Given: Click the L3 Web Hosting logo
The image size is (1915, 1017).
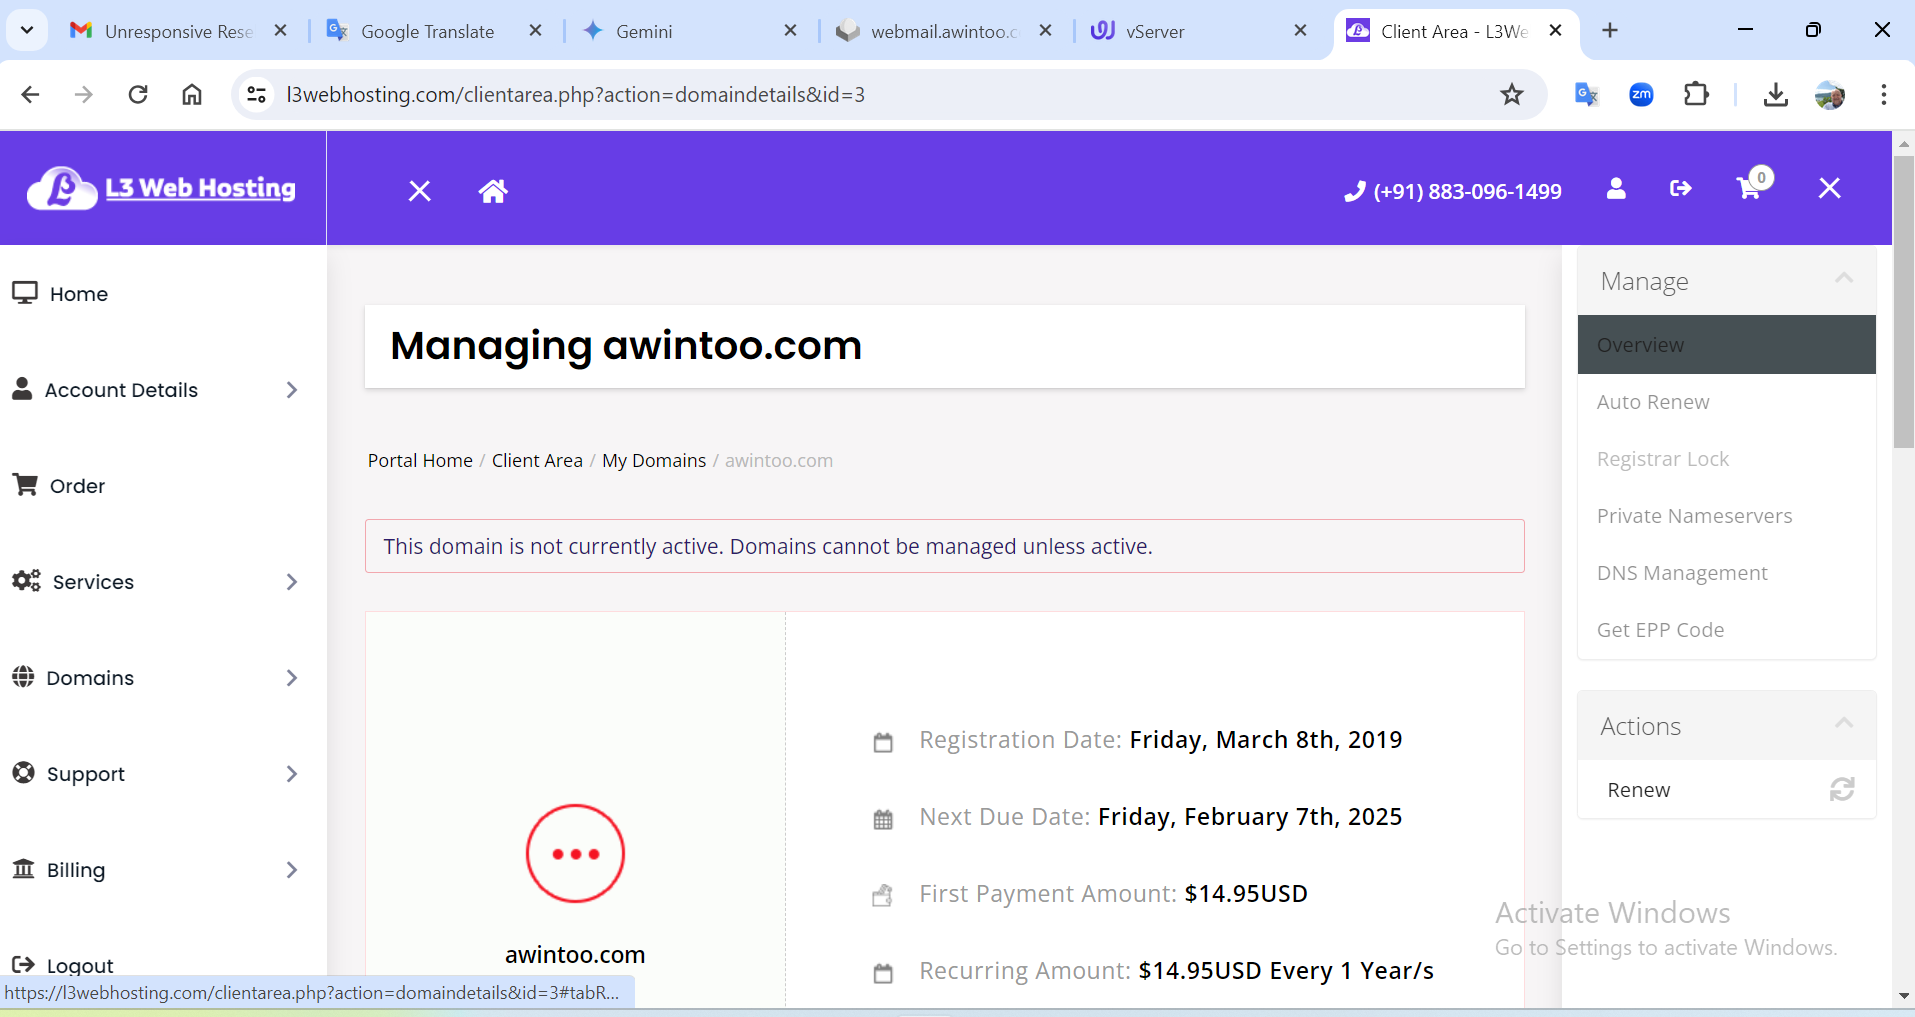Looking at the screenshot, I should [162, 188].
